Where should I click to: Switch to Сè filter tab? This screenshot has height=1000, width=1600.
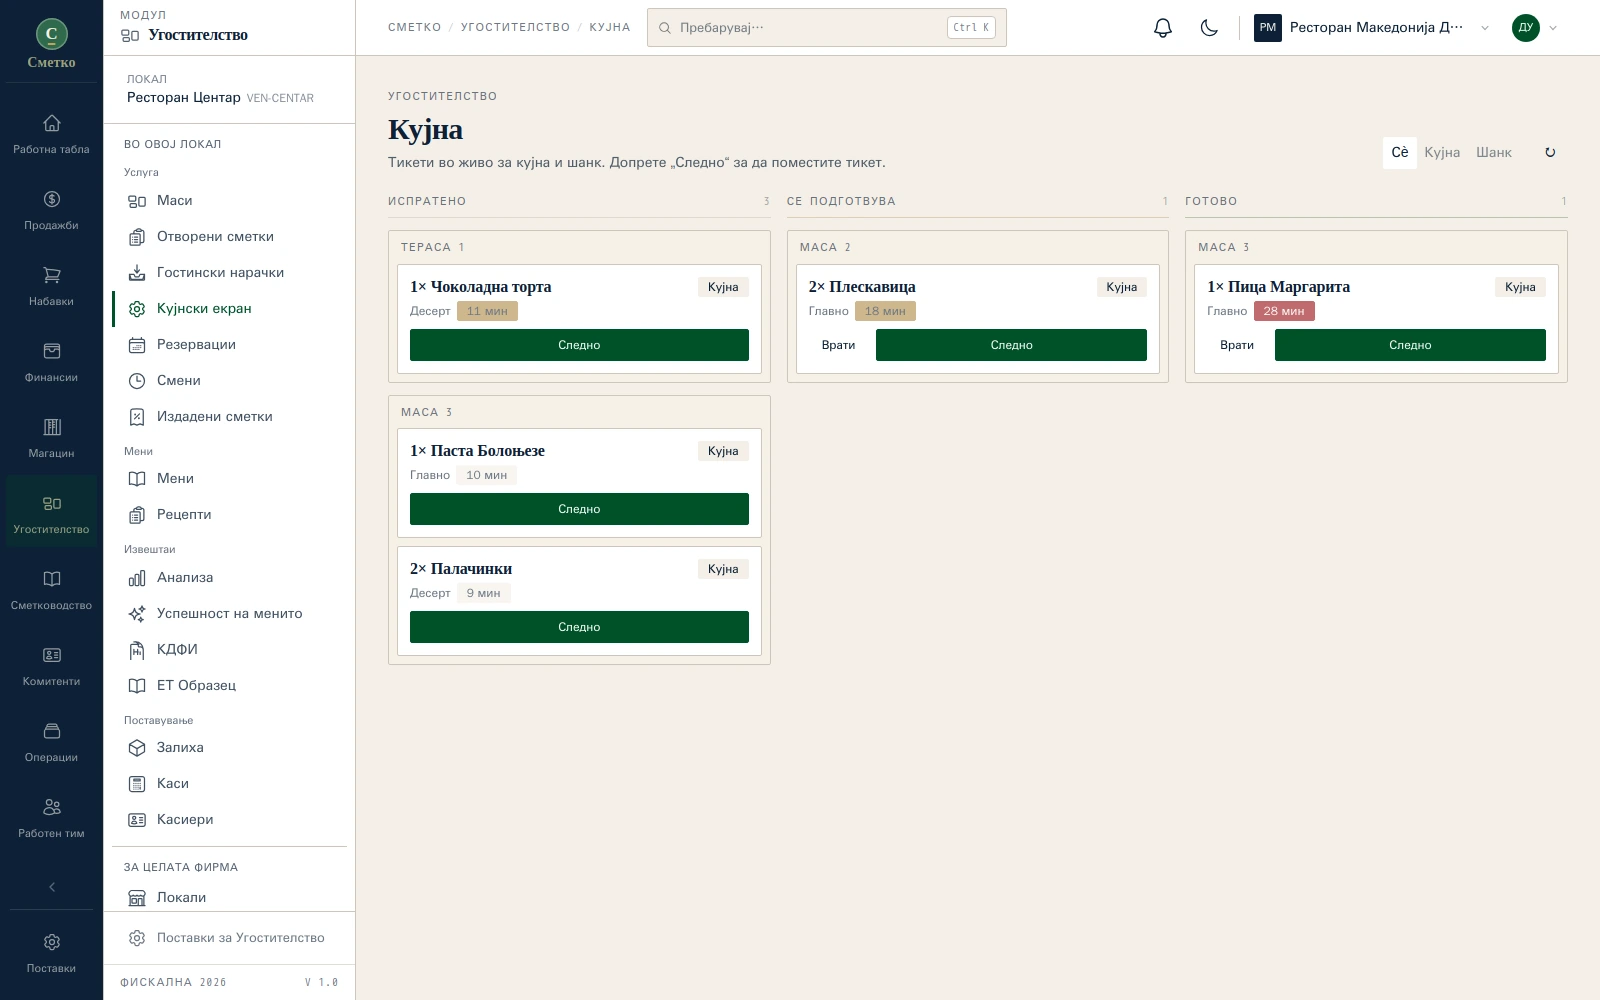click(1400, 153)
